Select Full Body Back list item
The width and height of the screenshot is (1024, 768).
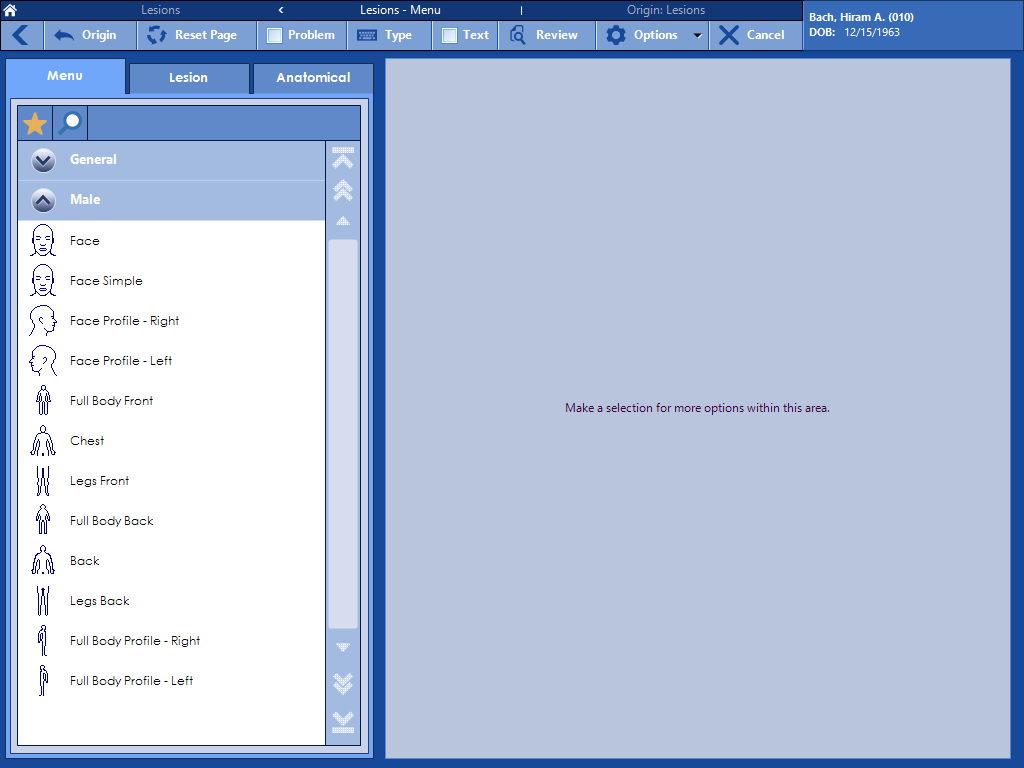tap(112, 521)
